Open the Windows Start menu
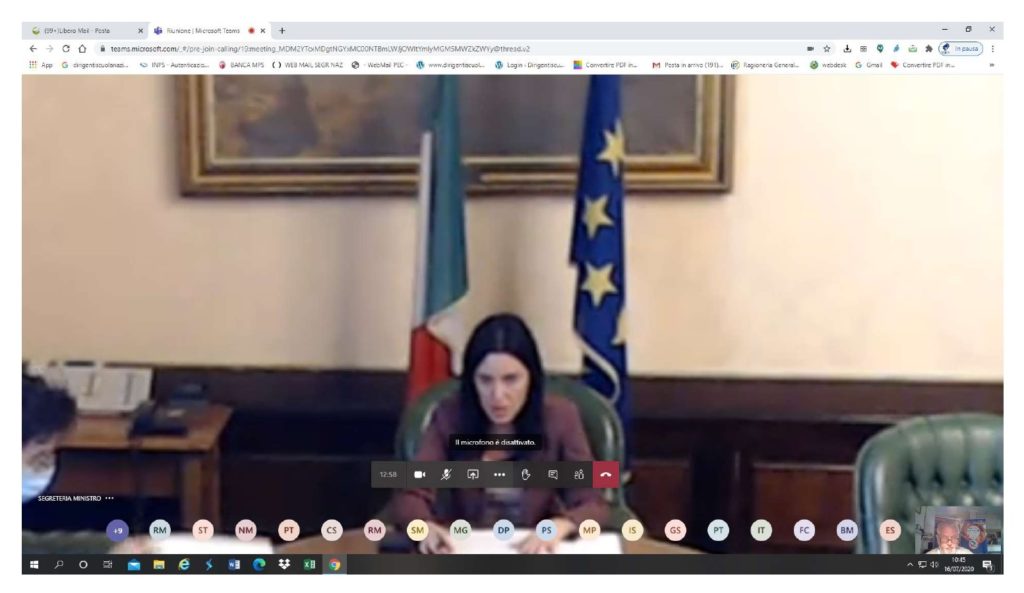The width and height of the screenshot is (1024, 593). (34, 564)
